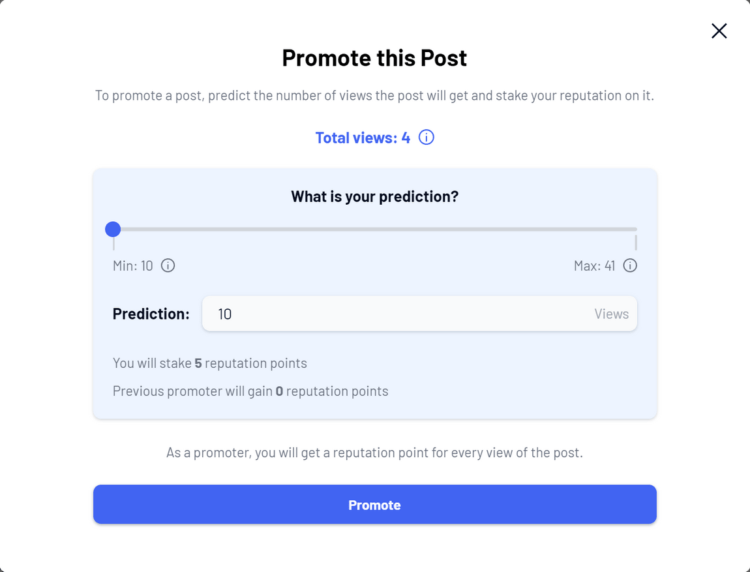Click the bold "Prediction:" label
750x572 pixels.
point(151,314)
